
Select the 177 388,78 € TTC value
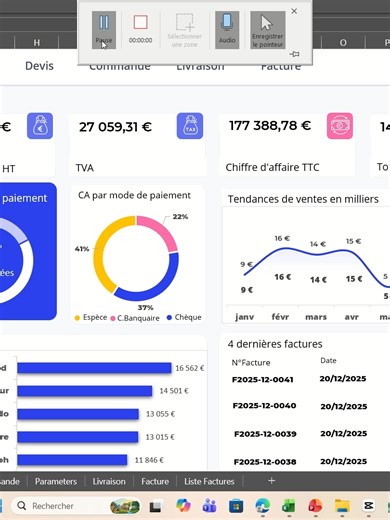(x=270, y=126)
